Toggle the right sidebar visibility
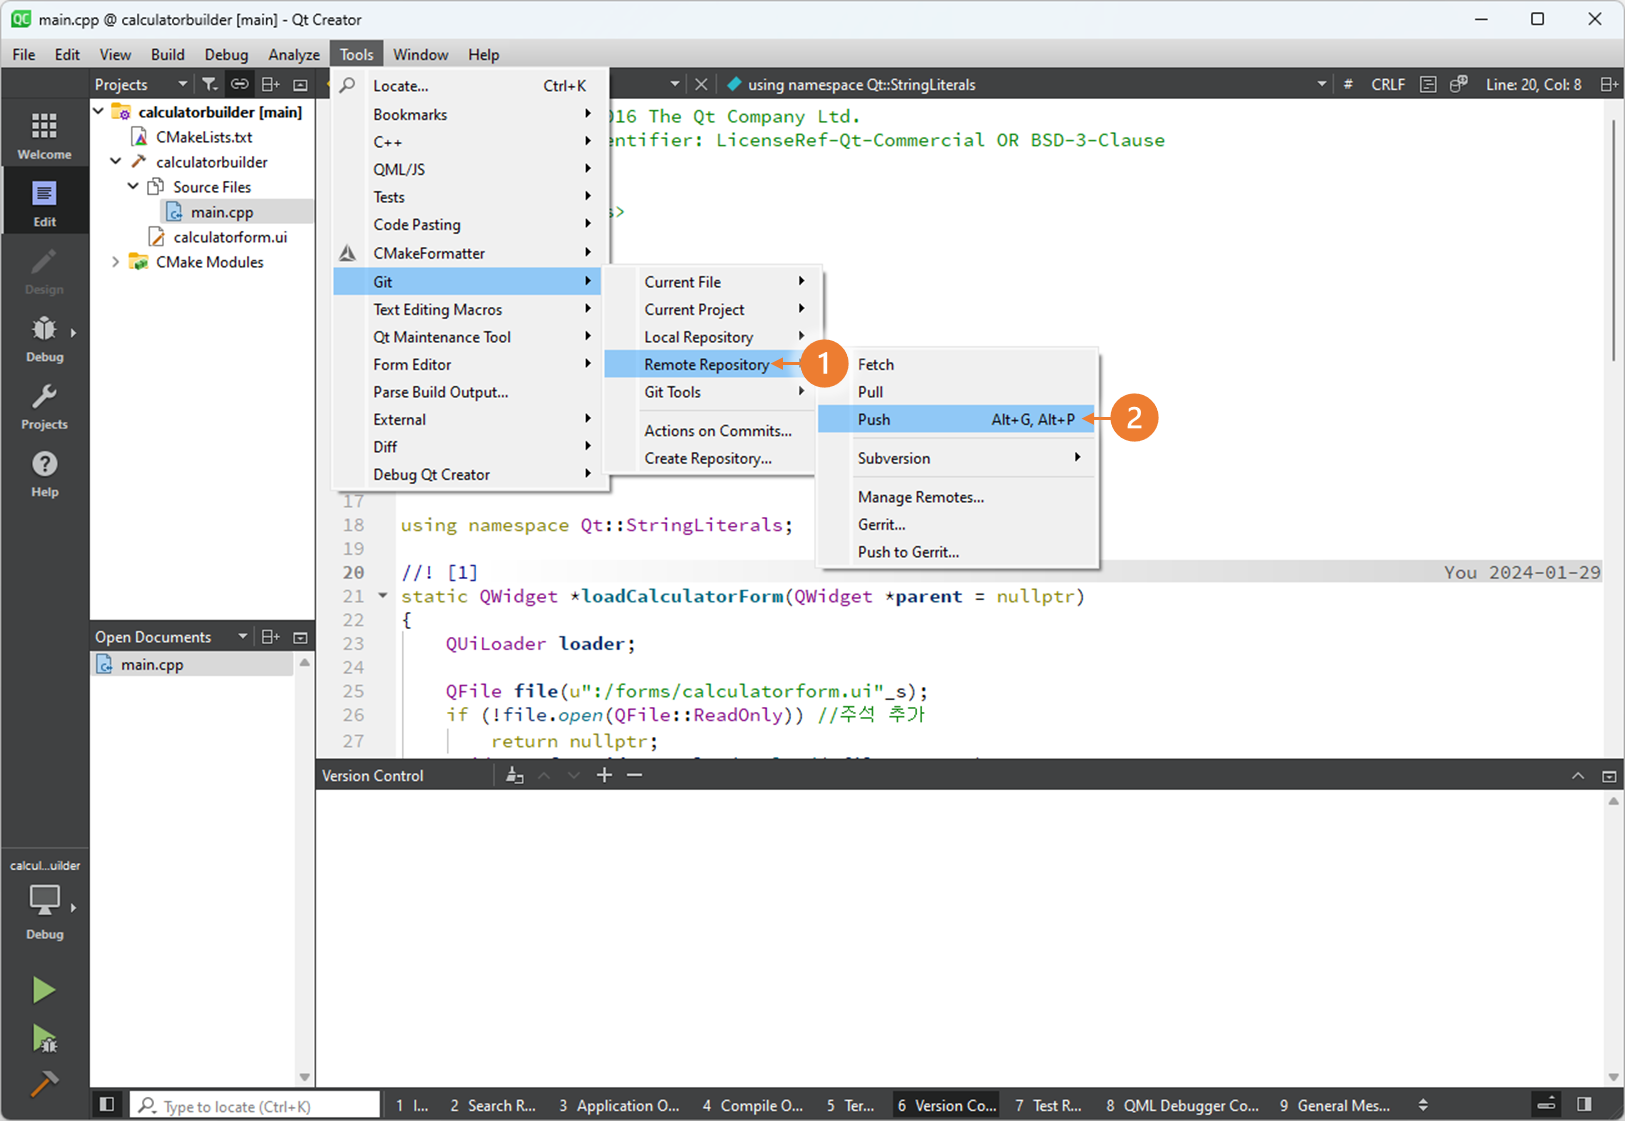The height and width of the screenshot is (1121, 1625). (x=1584, y=1104)
